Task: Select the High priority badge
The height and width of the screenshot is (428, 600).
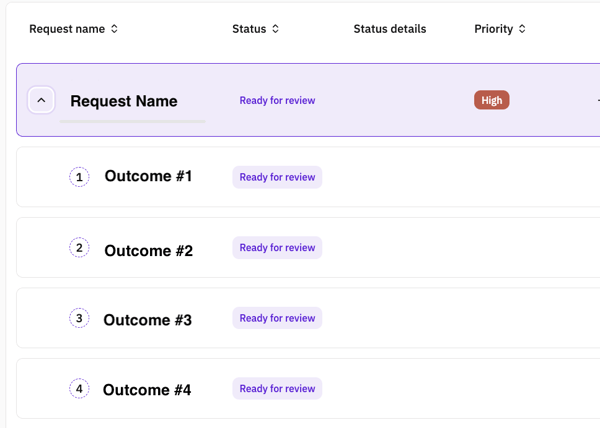Action: point(492,100)
